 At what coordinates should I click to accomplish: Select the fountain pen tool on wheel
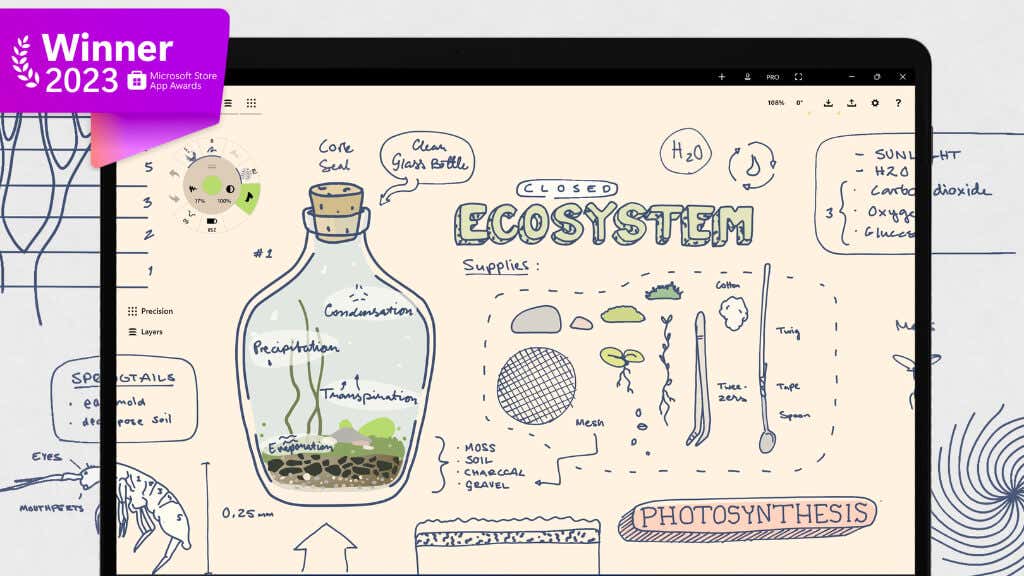point(190,155)
